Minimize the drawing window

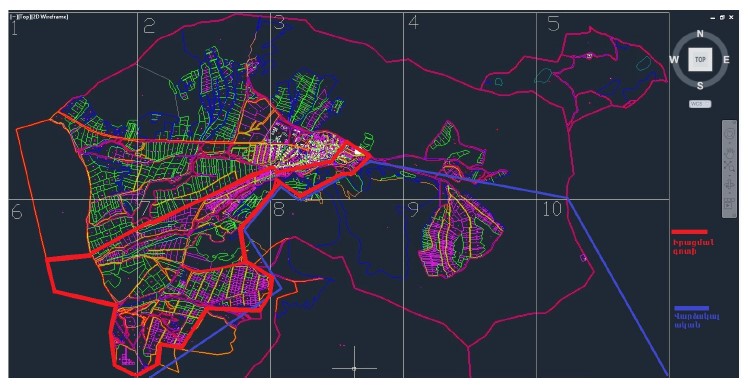(x=713, y=18)
